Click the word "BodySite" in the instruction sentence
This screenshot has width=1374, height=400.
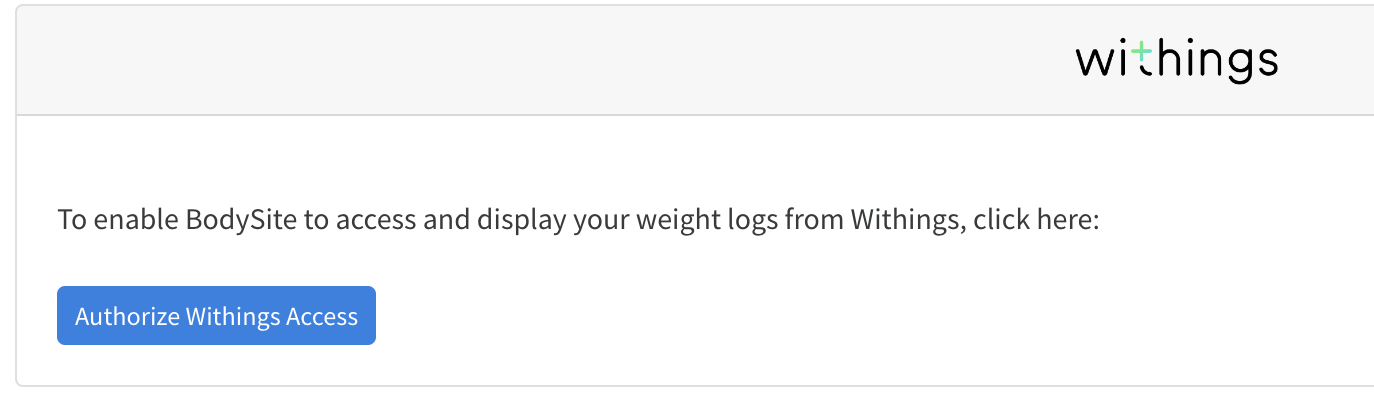(243, 219)
